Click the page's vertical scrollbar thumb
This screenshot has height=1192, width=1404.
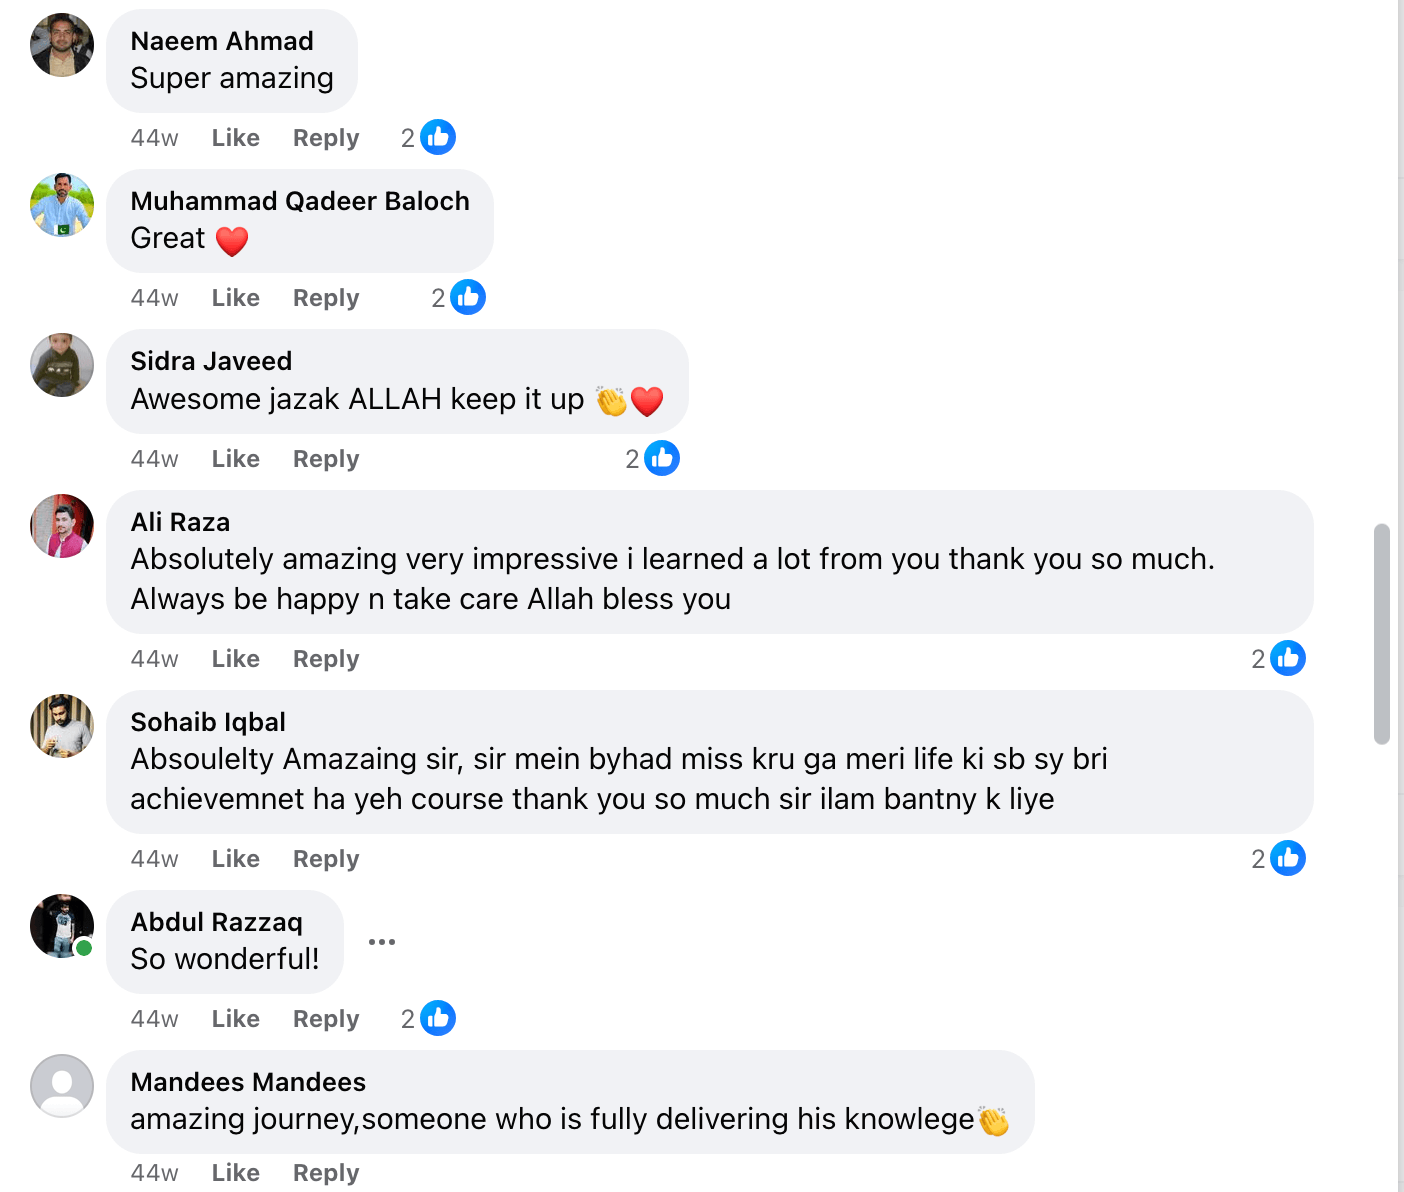point(1382,634)
